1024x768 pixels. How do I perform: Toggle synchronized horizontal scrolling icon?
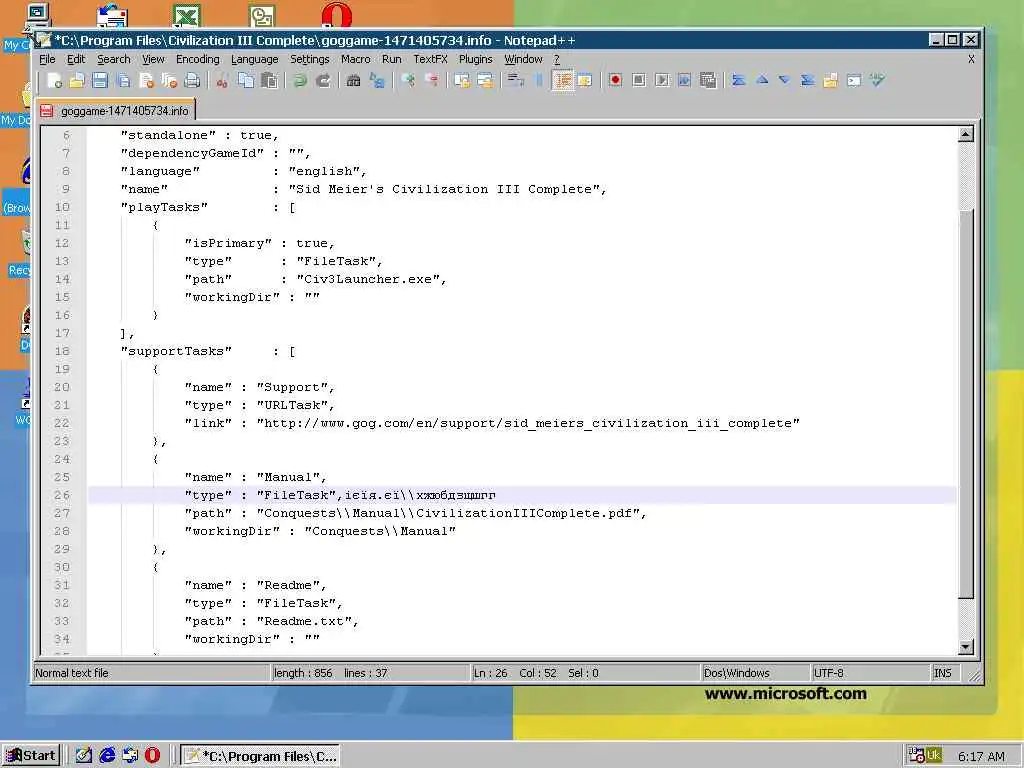point(485,80)
